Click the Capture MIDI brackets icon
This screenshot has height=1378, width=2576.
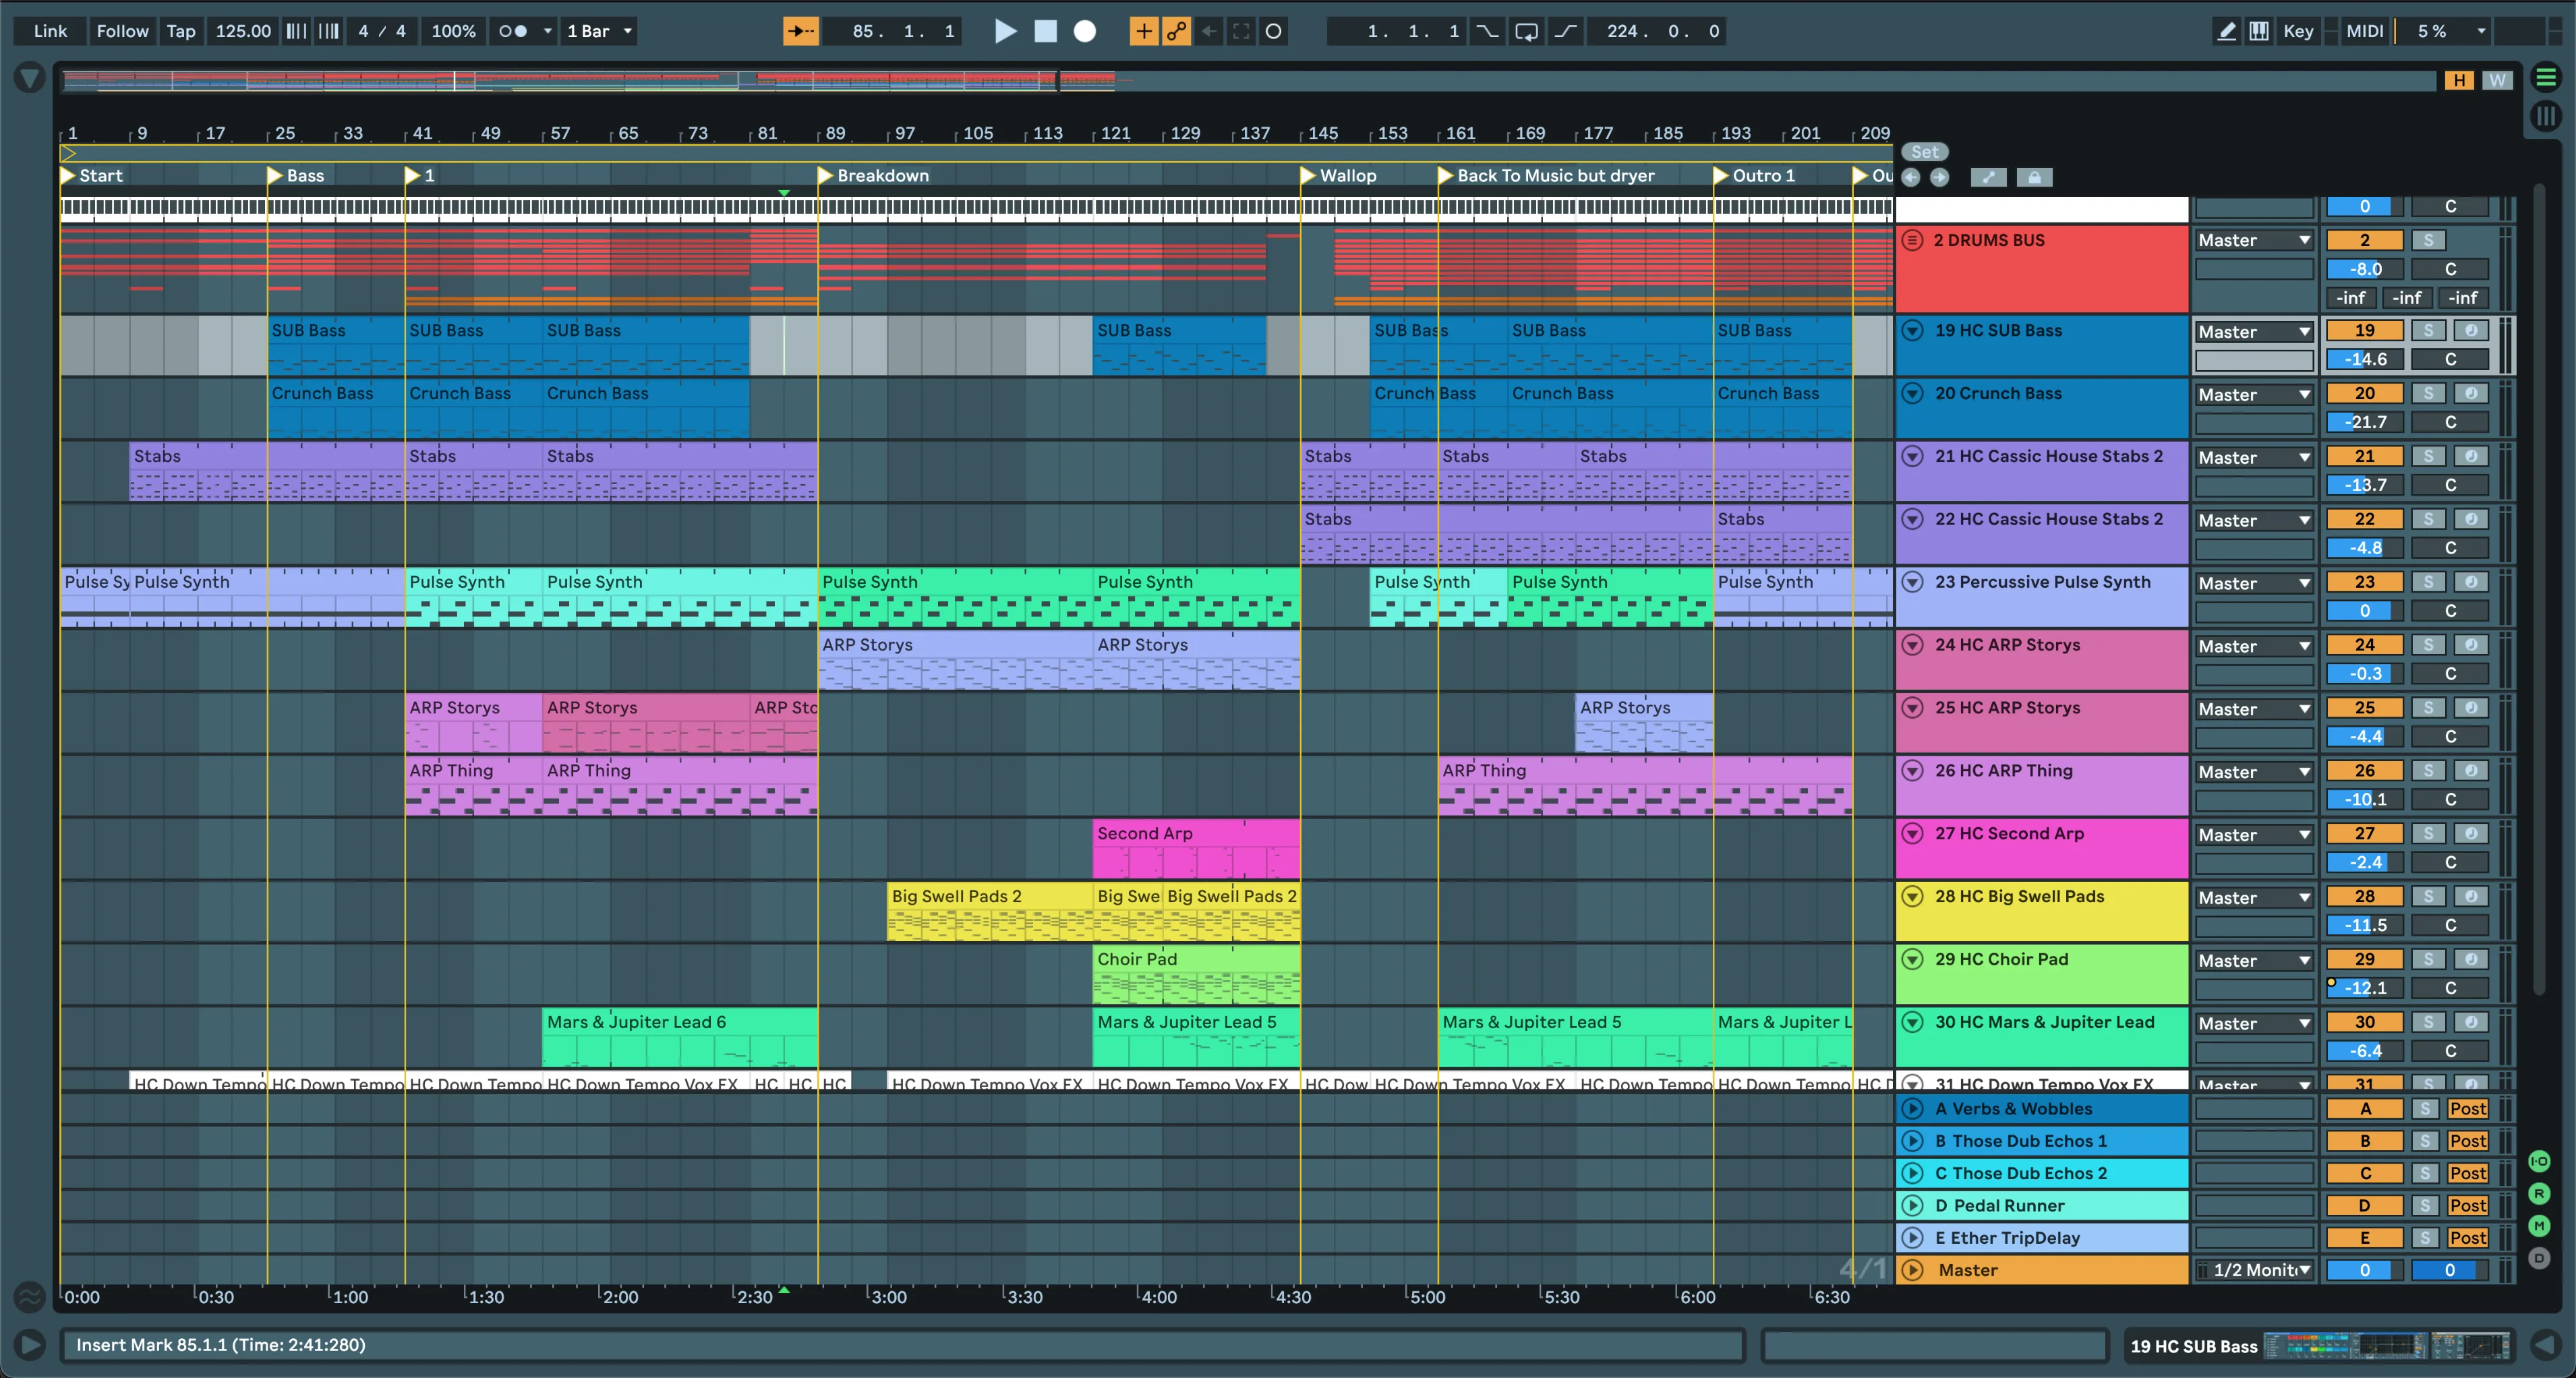tap(1241, 31)
